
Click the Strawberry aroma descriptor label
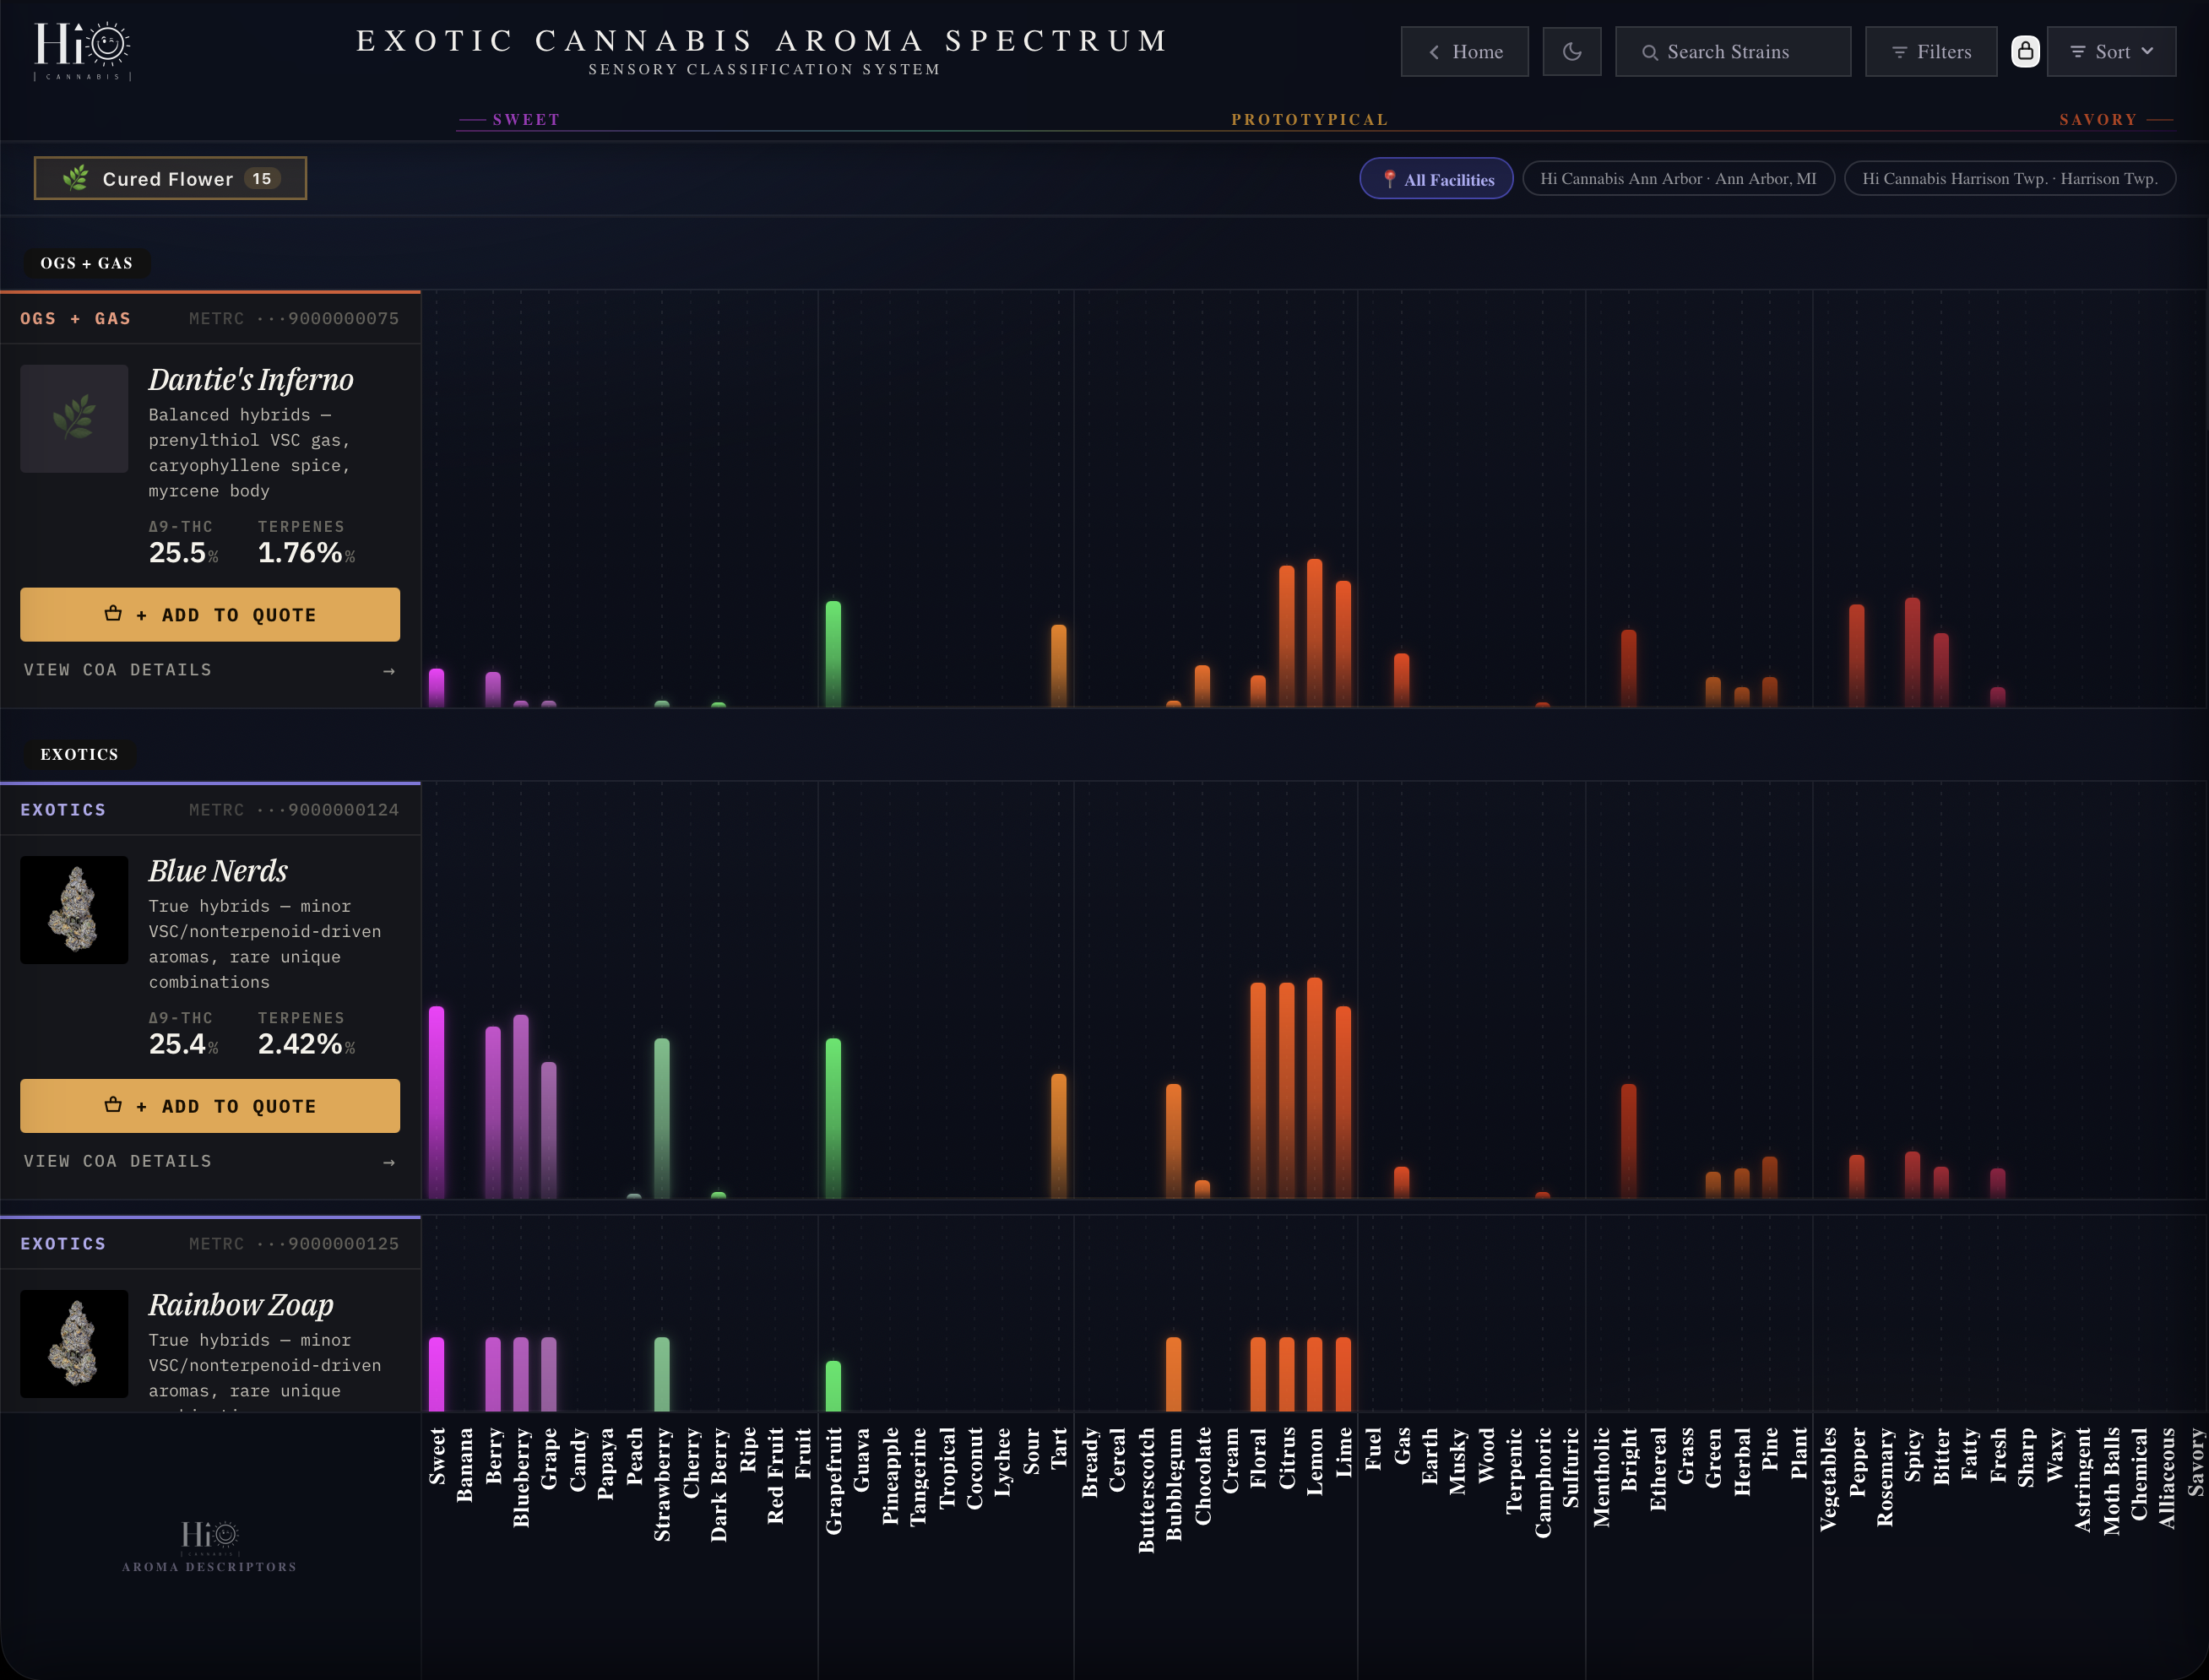tap(662, 1484)
